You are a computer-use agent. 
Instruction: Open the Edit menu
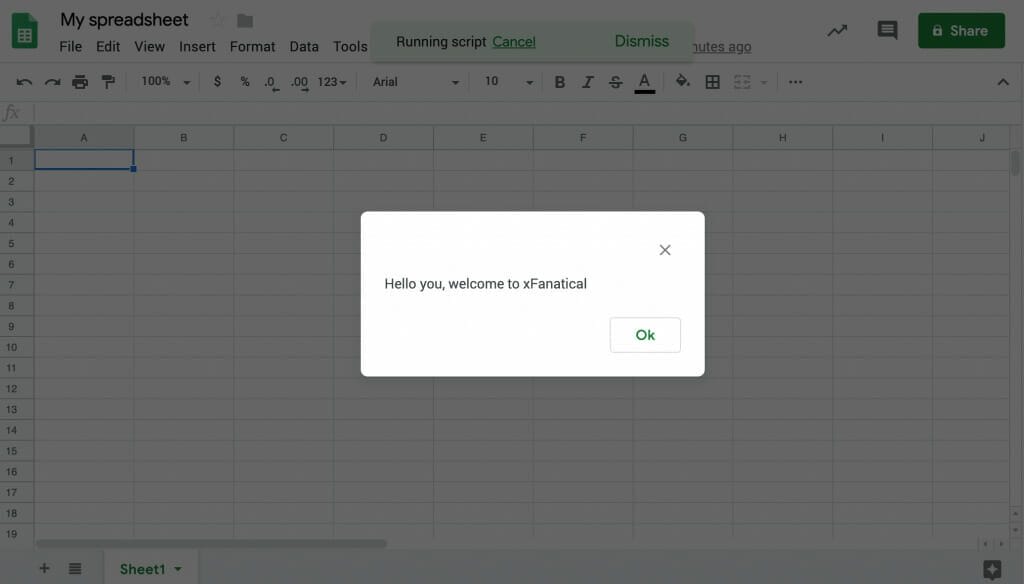click(108, 46)
